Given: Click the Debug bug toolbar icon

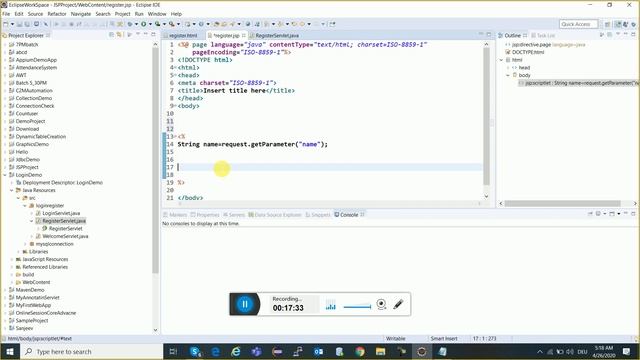Looking at the screenshot, I should (x=130, y=24).
